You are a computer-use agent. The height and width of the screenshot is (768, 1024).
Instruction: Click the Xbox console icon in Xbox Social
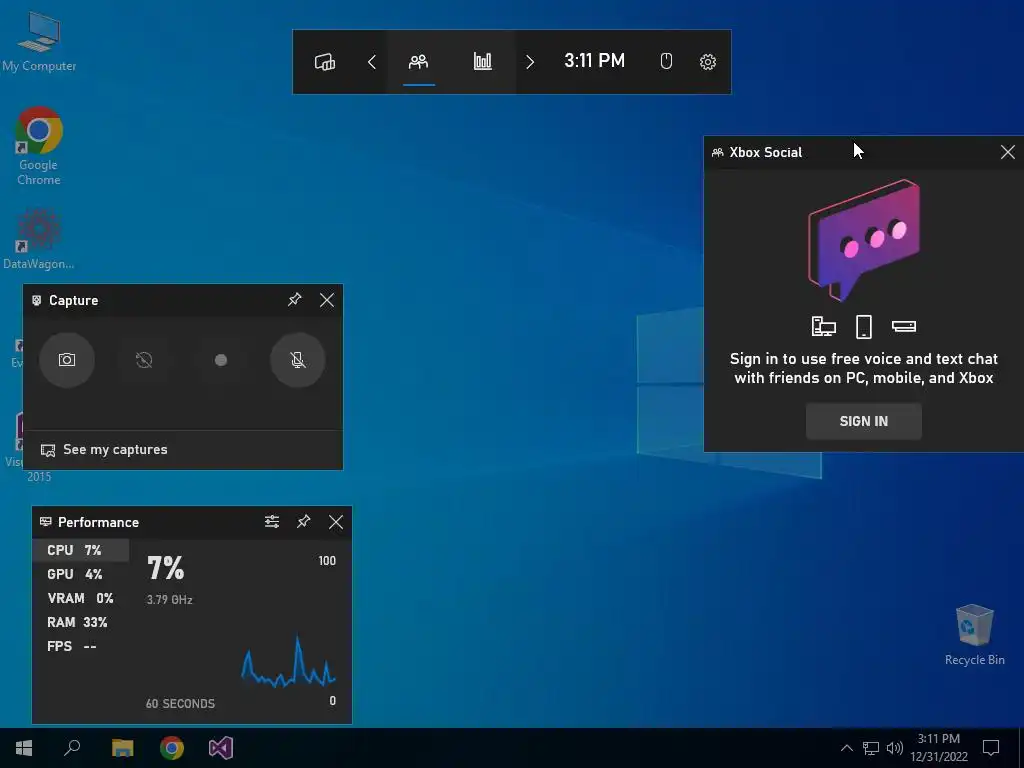coord(904,326)
